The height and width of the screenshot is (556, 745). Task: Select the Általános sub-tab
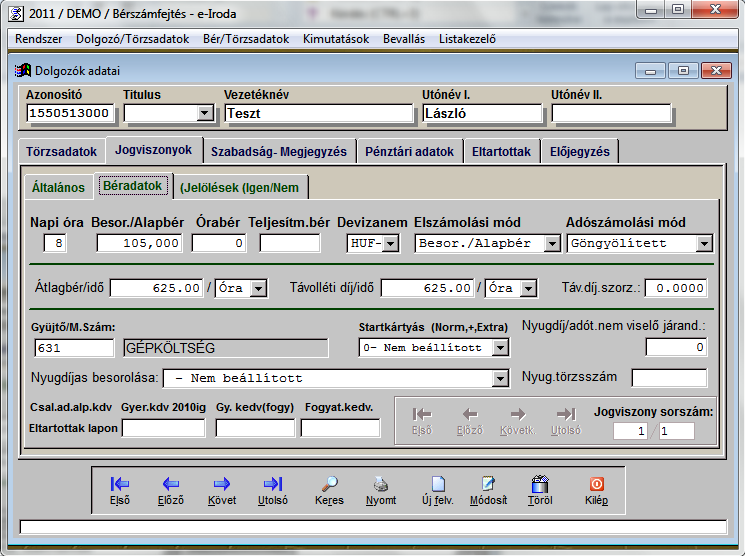click(60, 187)
